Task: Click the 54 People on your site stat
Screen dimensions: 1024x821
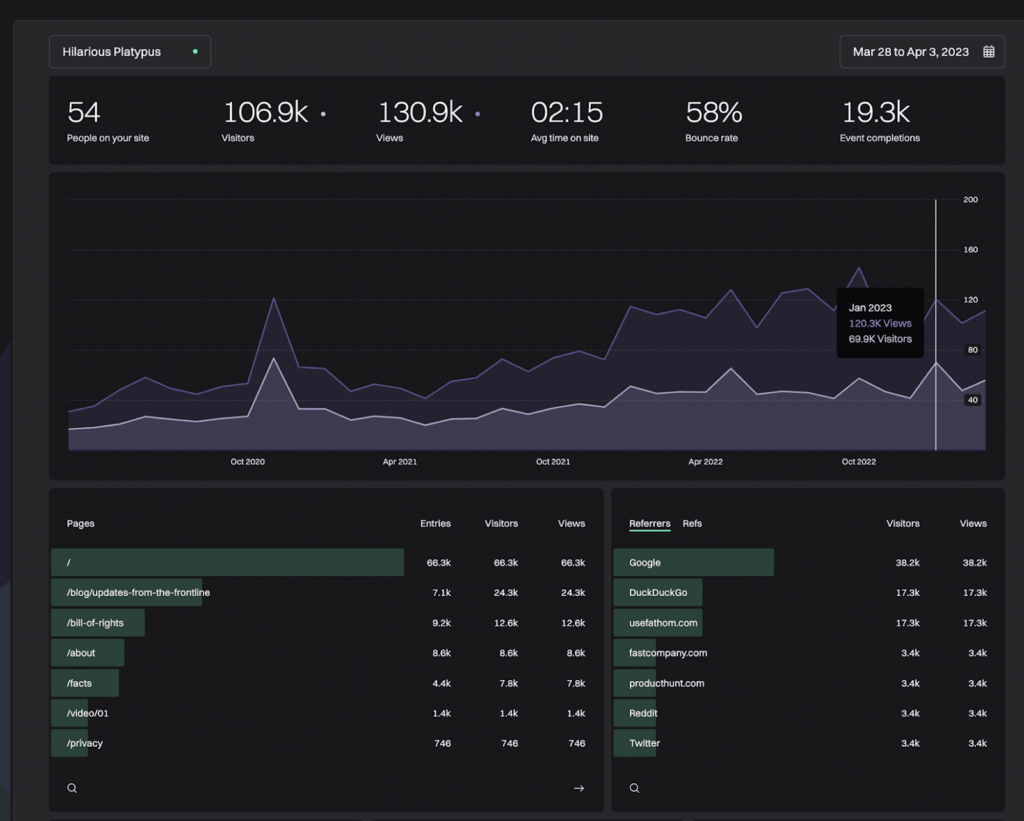Action: [108, 121]
